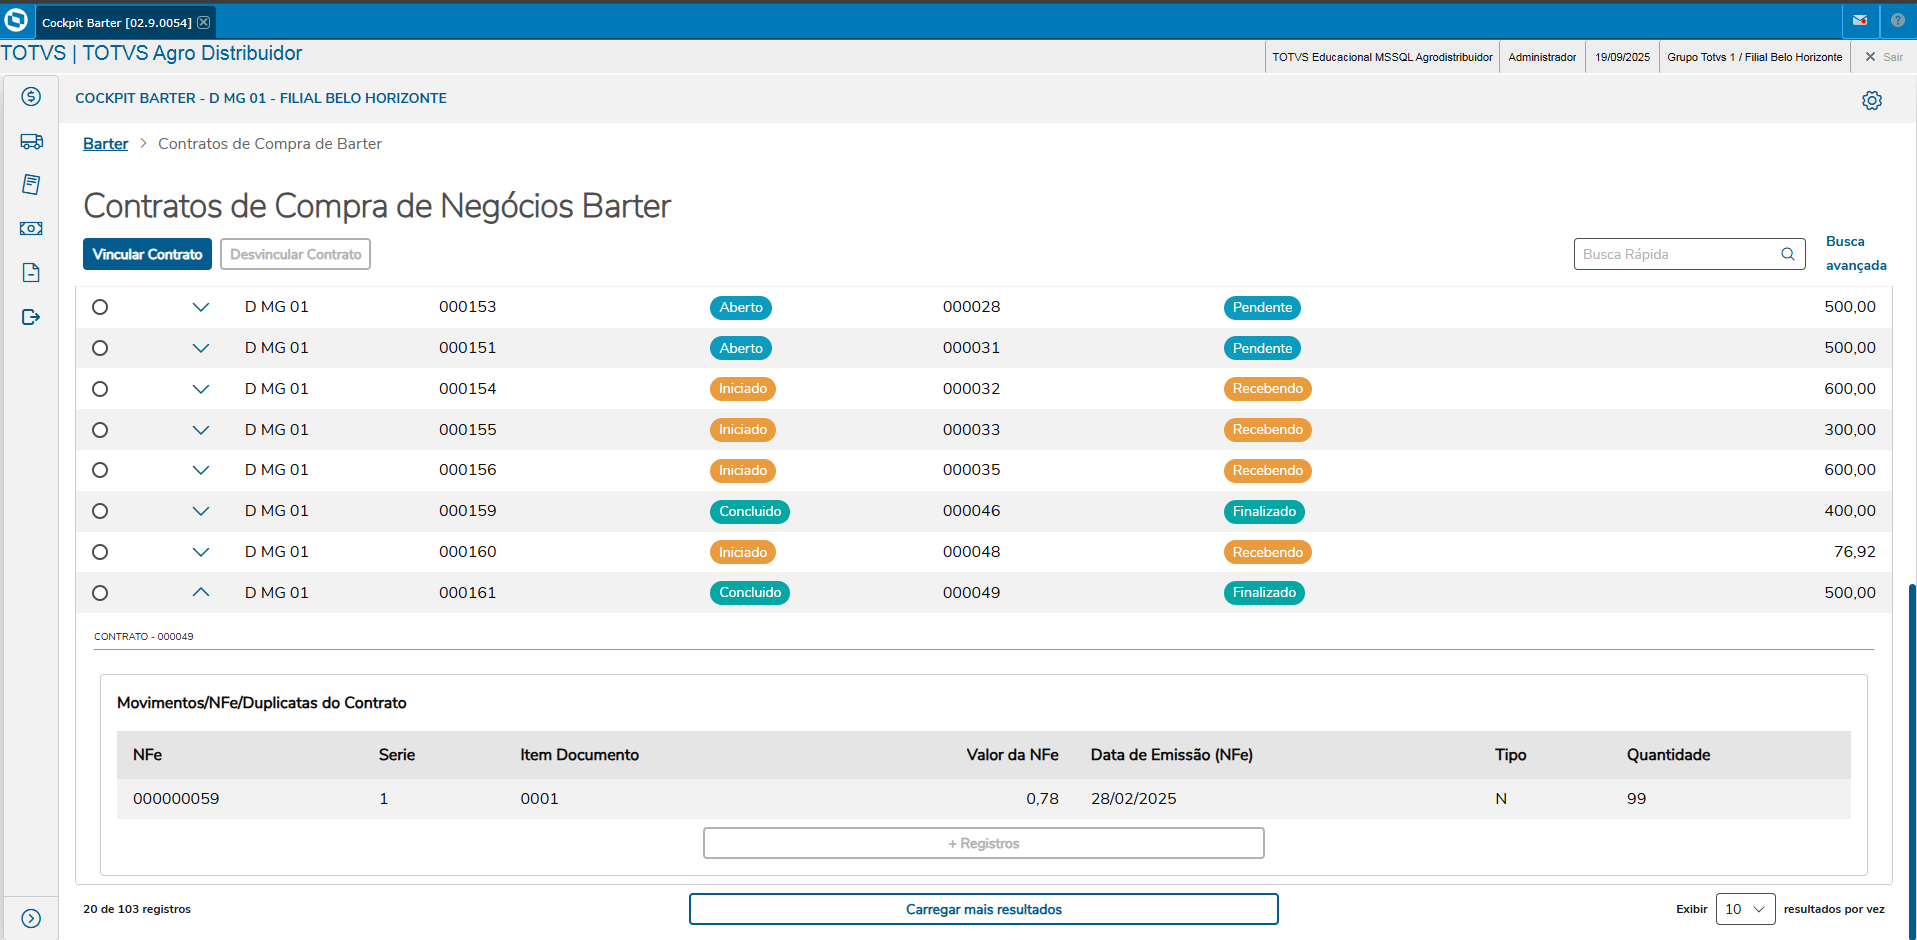The width and height of the screenshot is (1917, 940).
Task: Open the mail notifications envelope icon
Action: click(1859, 21)
